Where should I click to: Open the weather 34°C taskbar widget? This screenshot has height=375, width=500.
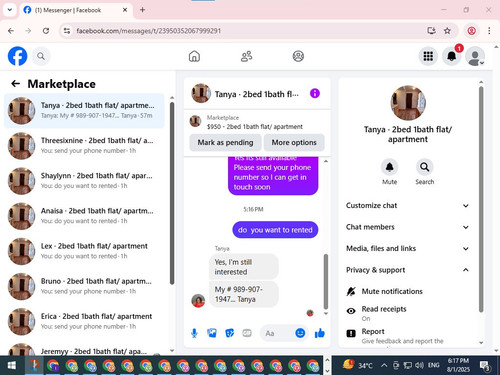(358, 365)
